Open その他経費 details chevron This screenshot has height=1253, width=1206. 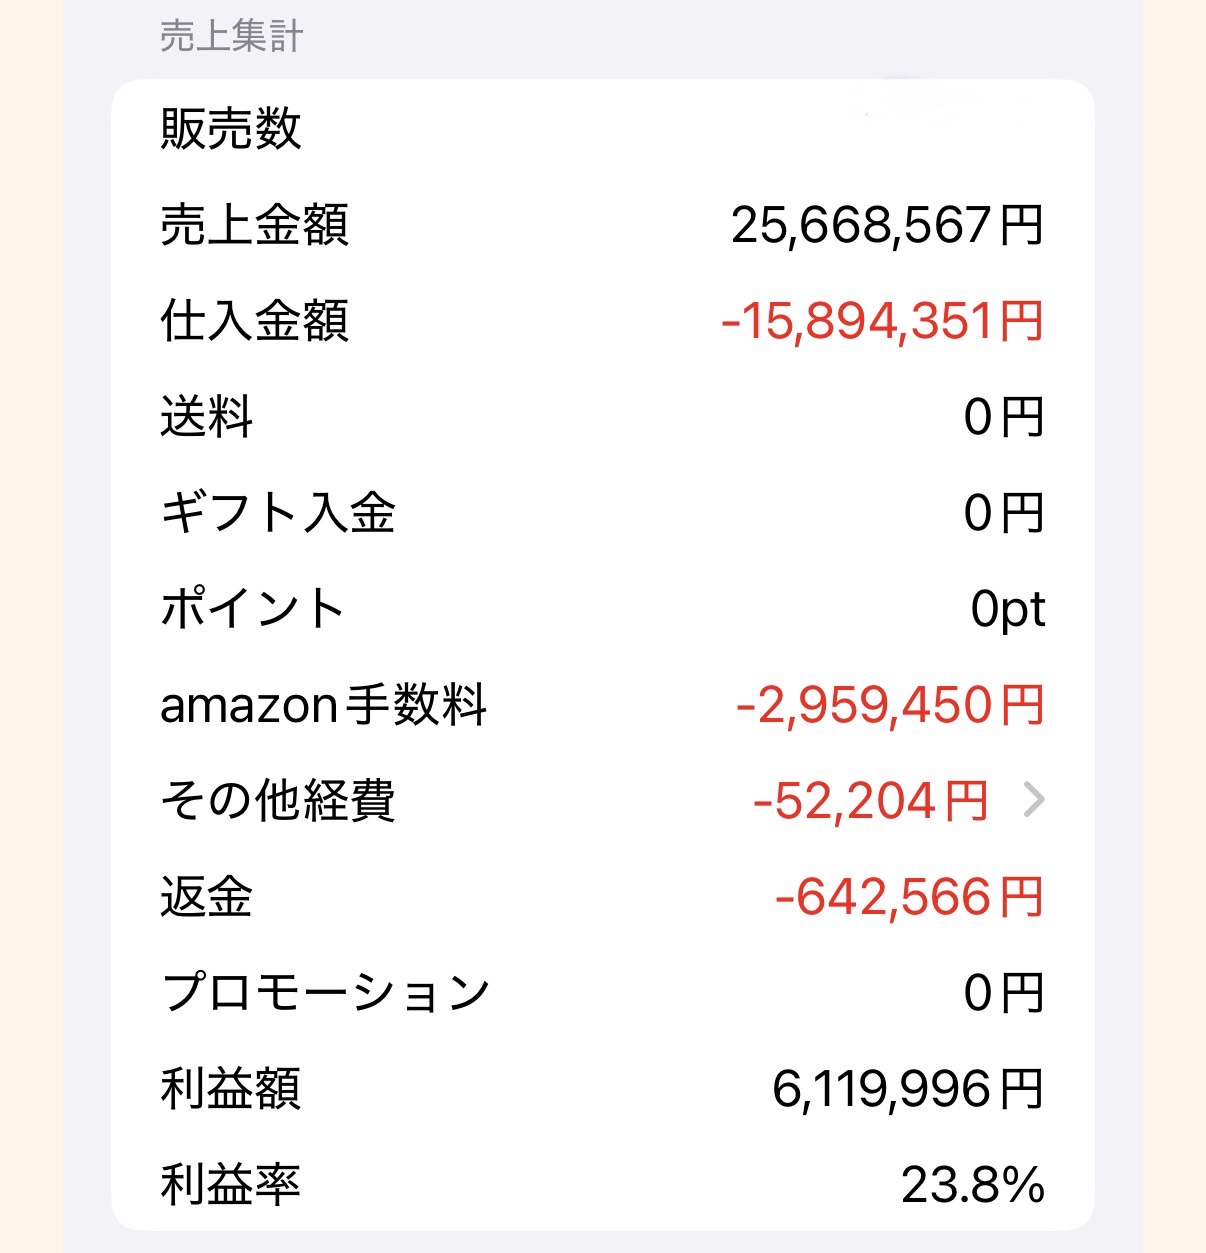pos(1034,801)
